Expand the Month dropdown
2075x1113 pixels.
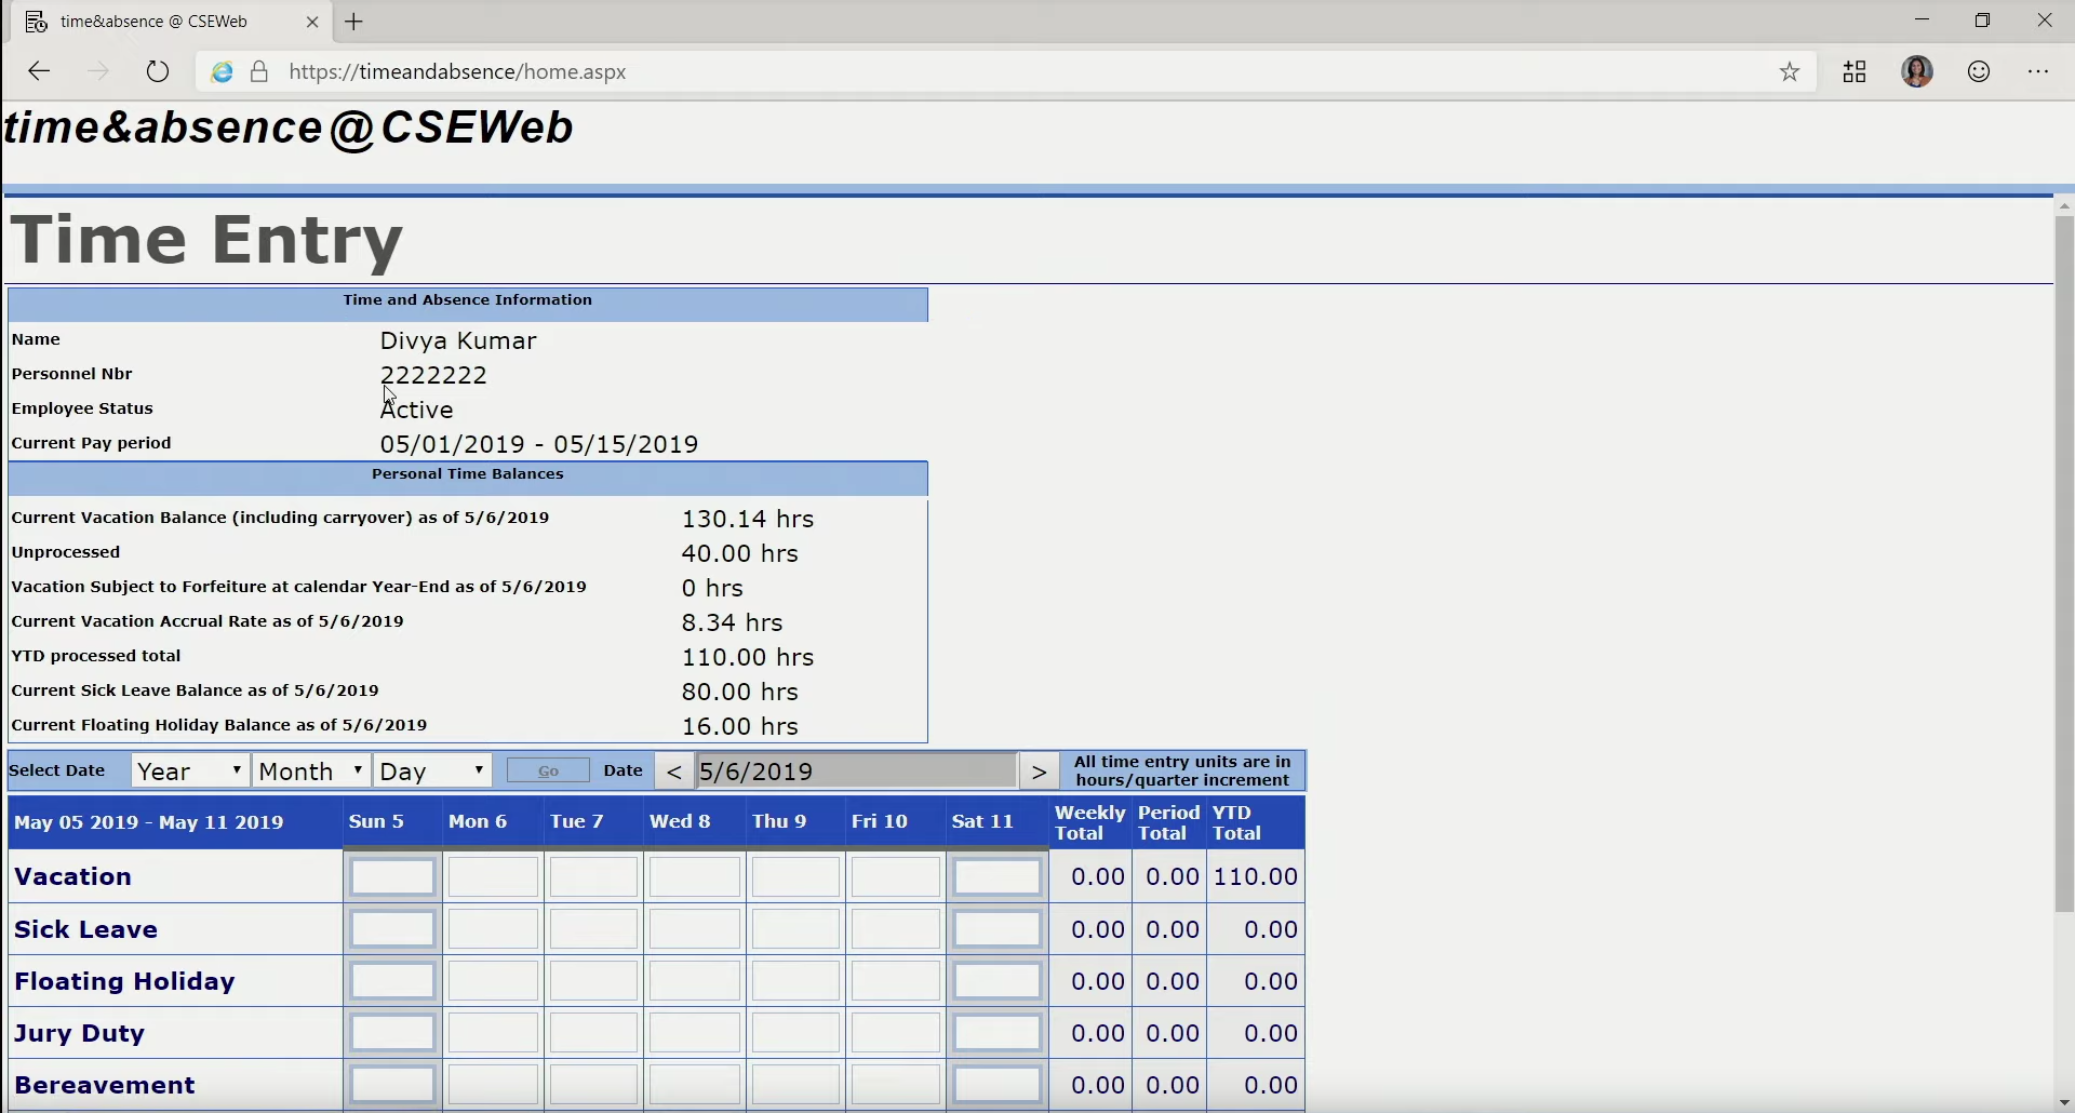tap(311, 771)
